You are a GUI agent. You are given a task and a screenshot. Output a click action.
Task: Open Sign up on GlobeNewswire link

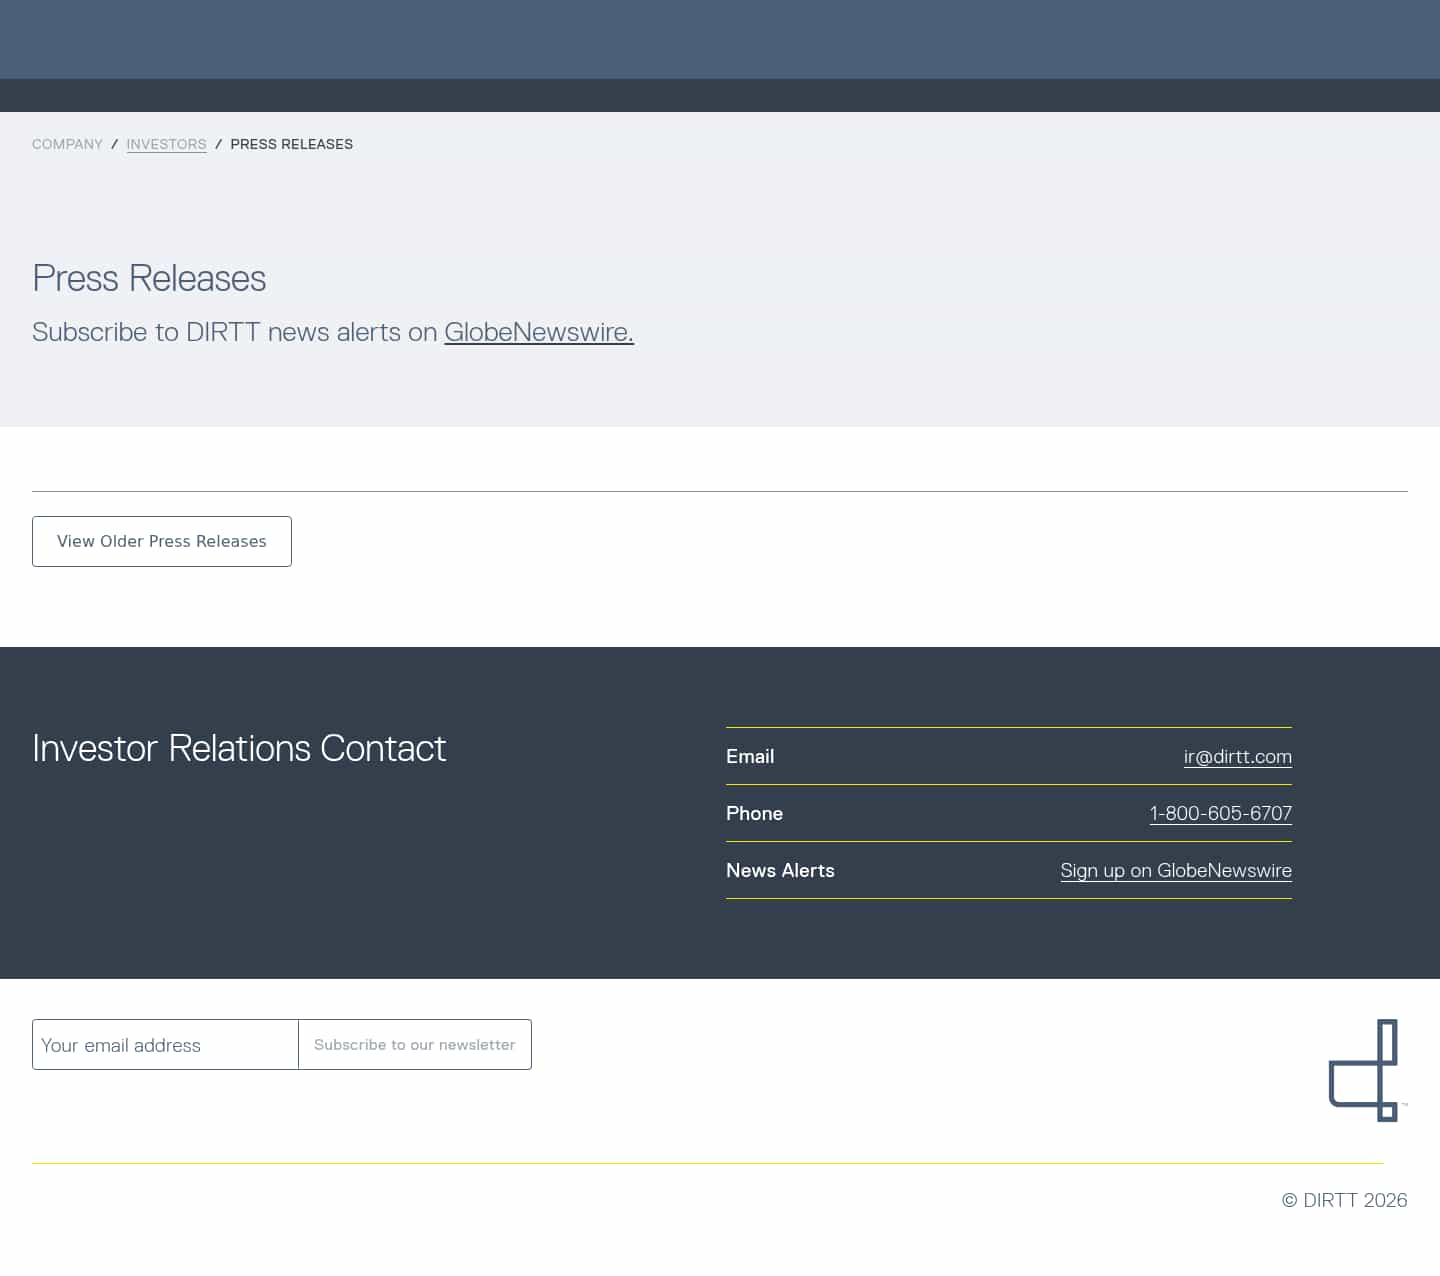pos(1176,871)
